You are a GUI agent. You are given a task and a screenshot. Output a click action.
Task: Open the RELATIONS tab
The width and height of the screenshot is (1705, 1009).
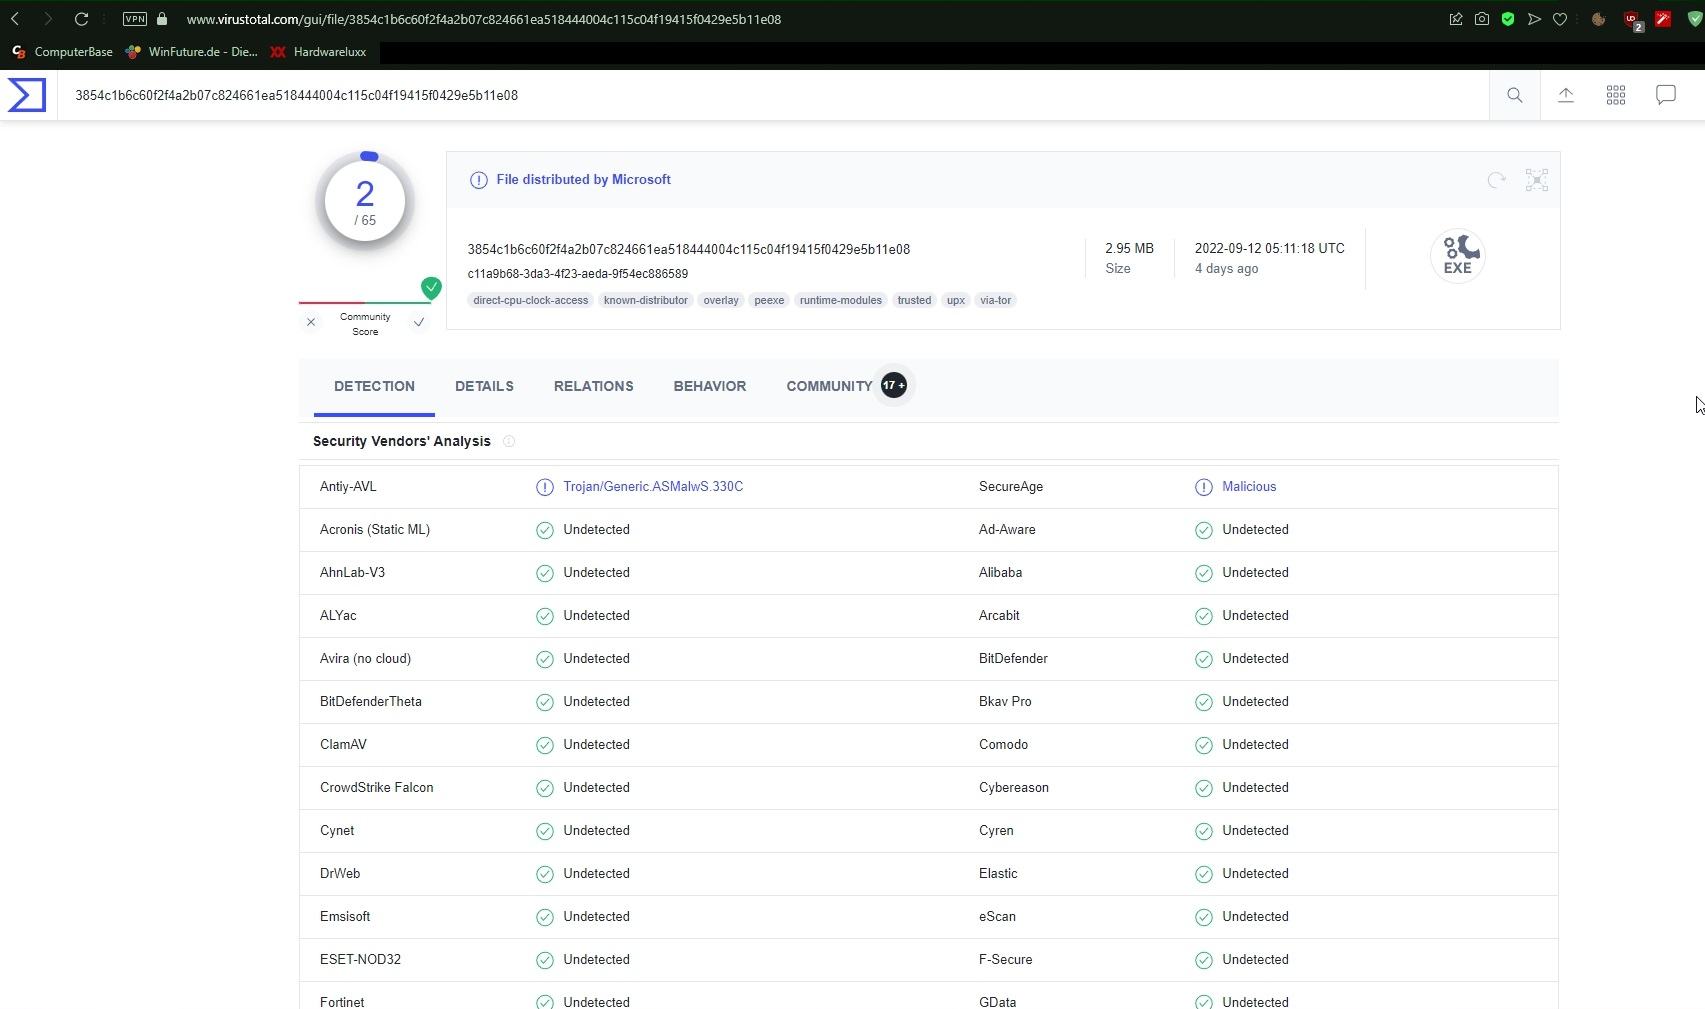tap(594, 386)
